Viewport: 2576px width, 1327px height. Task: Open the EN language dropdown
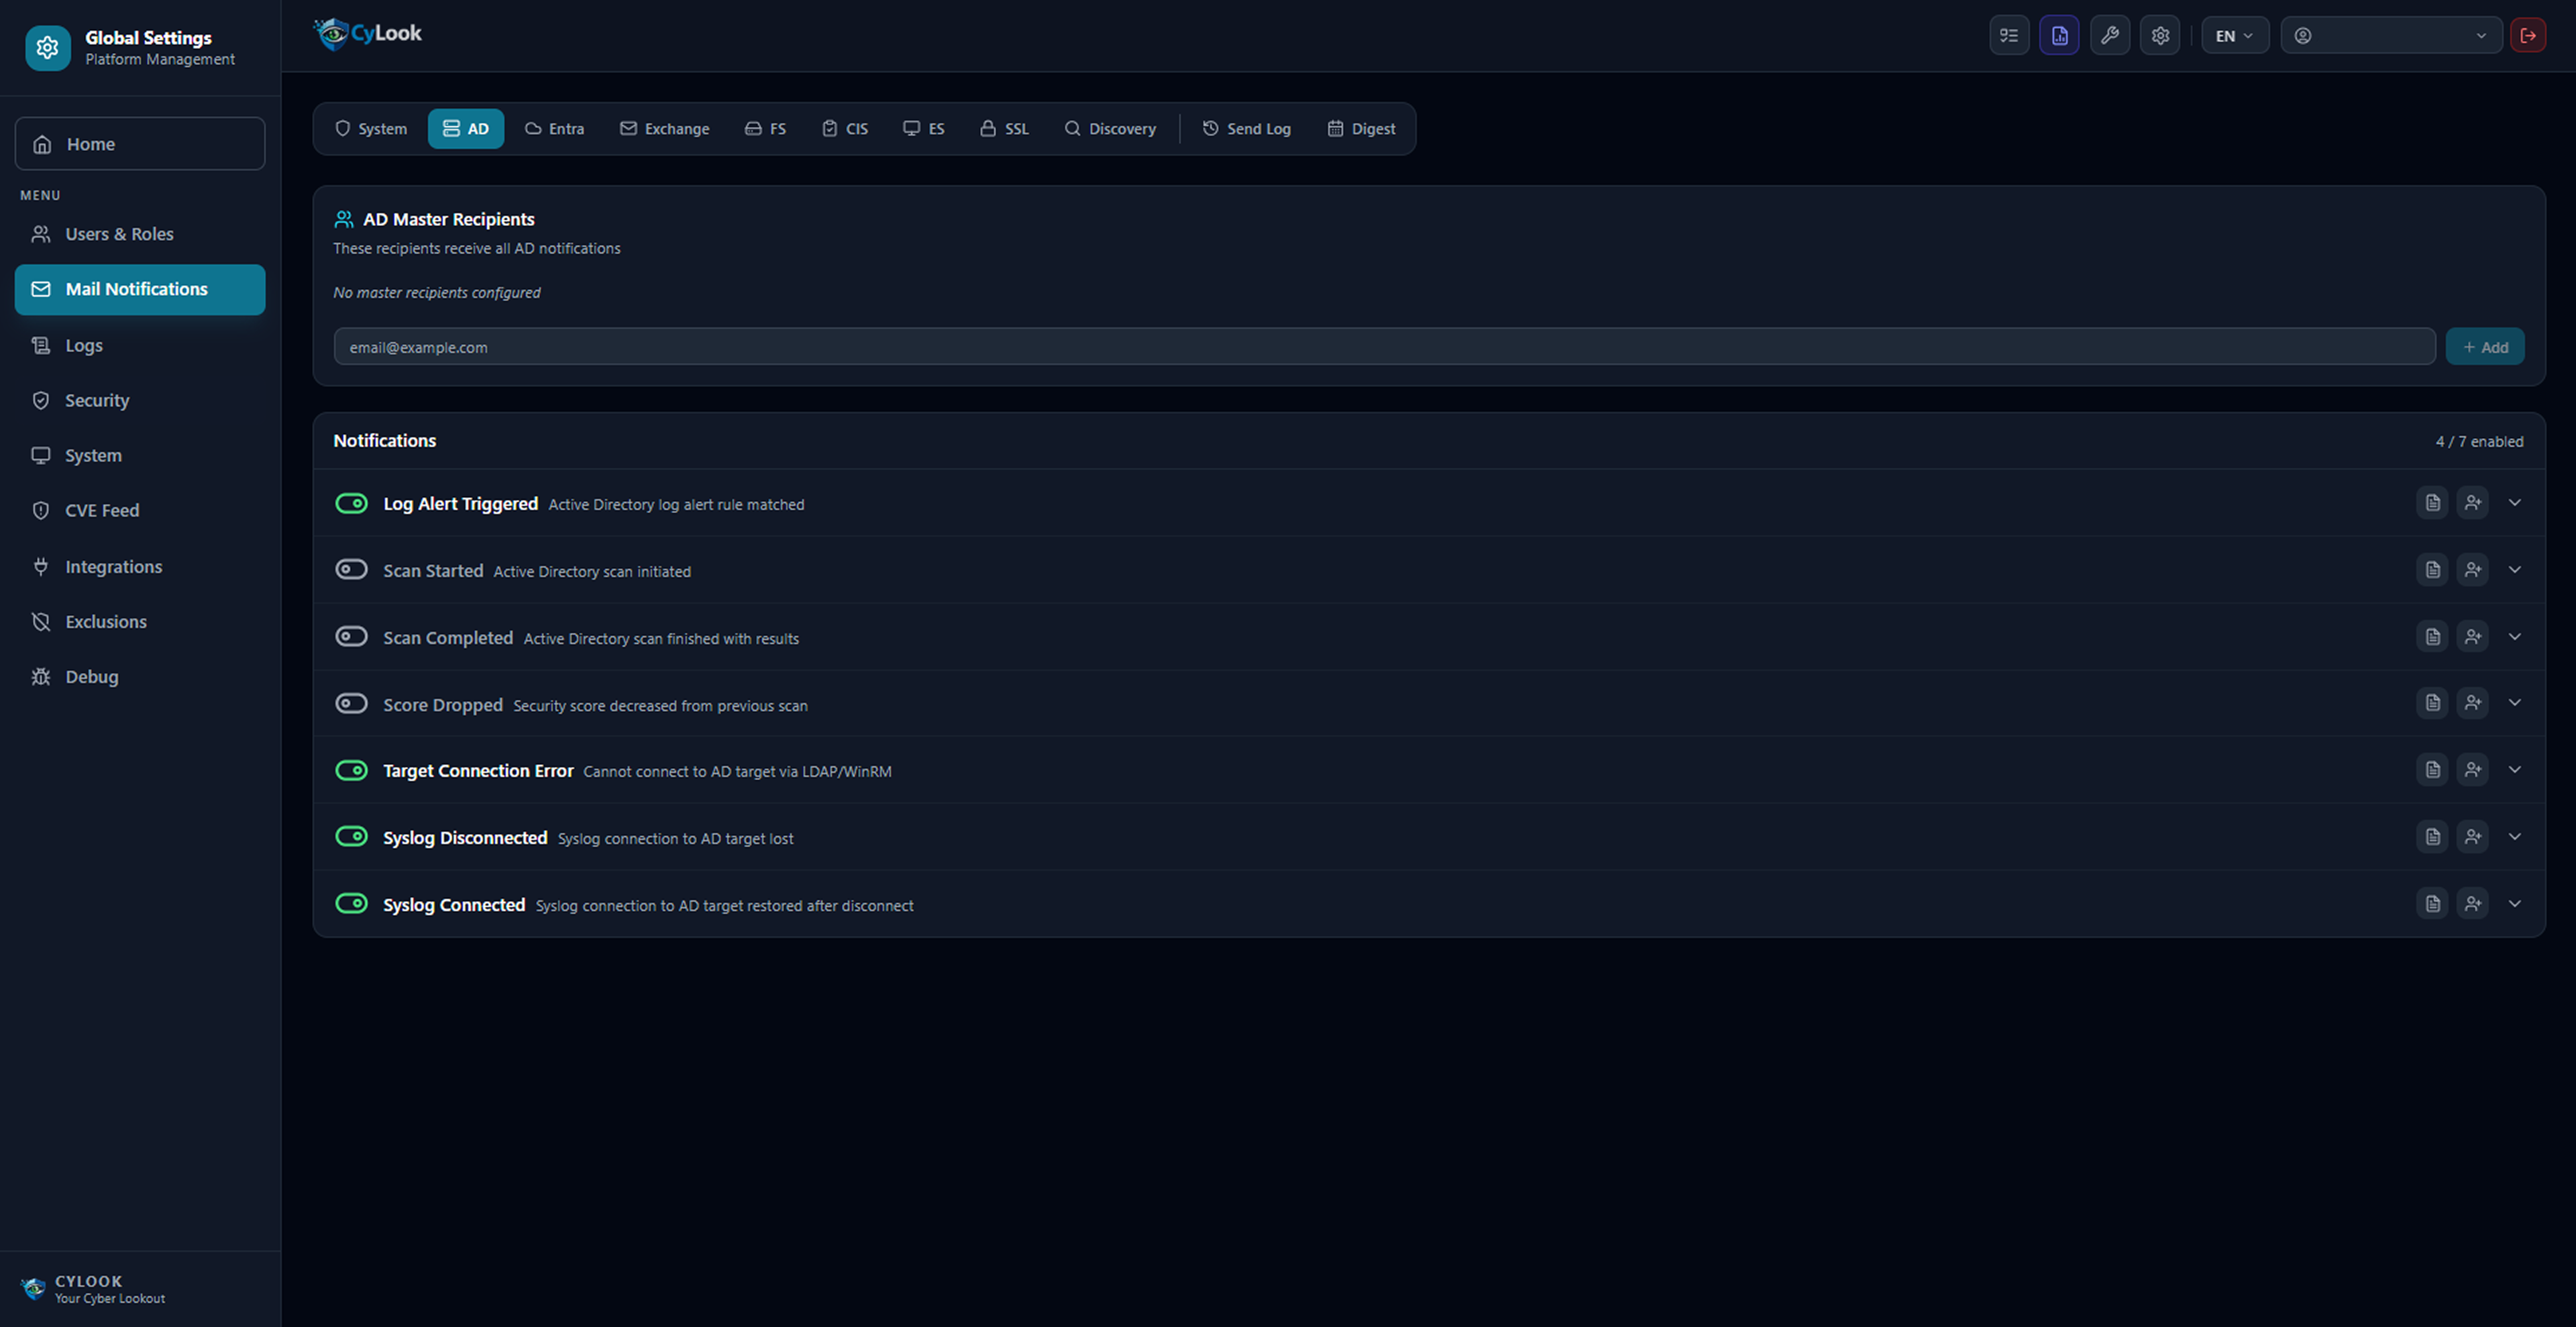click(x=2235, y=36)
